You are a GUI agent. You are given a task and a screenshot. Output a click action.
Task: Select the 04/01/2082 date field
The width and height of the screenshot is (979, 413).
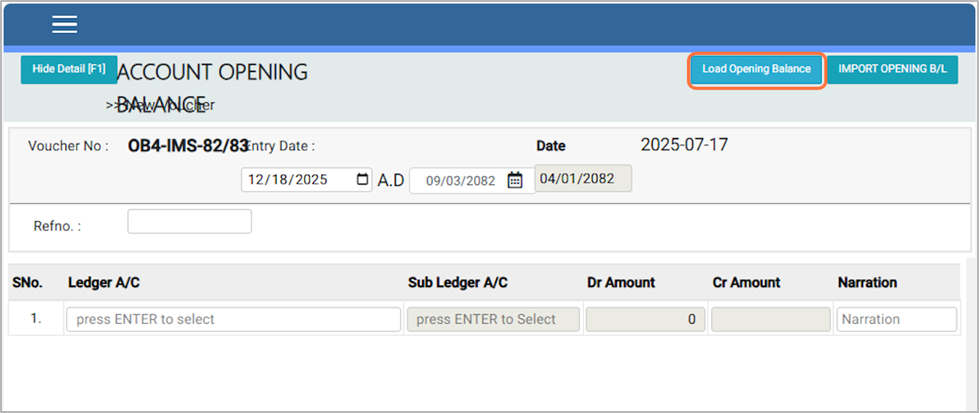(583, 179)
